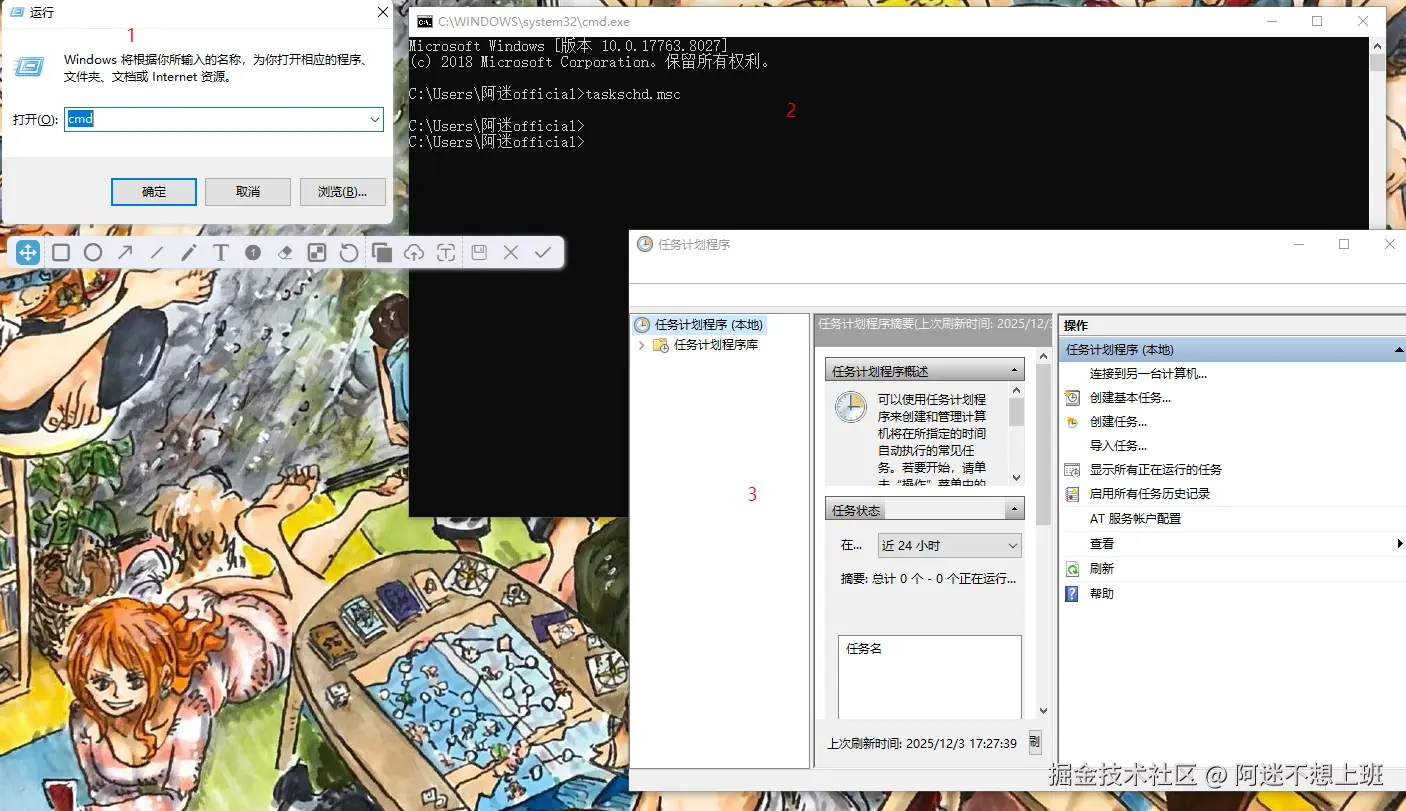1406x811 pixels.
Task: Choose the pencil freehand tool
Action: click(189, 253)
